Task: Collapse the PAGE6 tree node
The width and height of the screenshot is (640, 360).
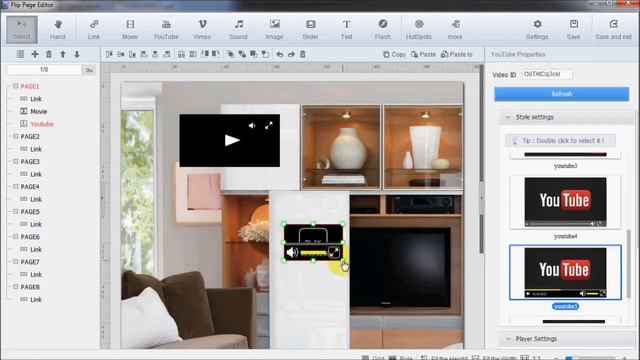Action: coord(16,237)
